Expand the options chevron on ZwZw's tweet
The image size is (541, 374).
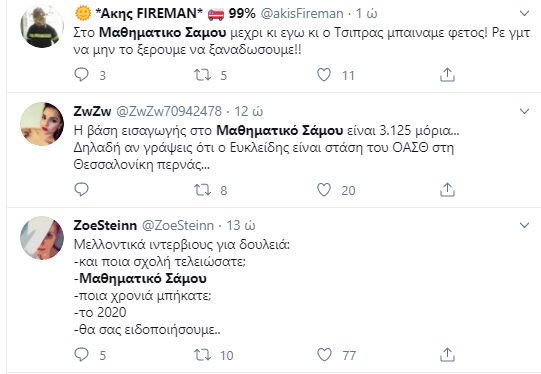(x=524, y=111)
